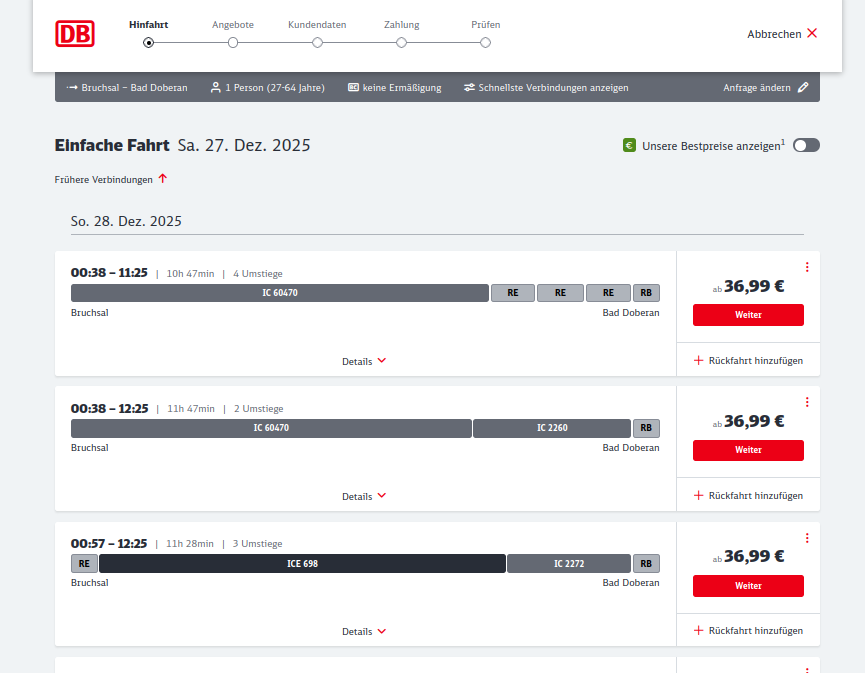
Task: Click the filter icon for Schnellste Verbindungen
Action: pyautogui.click(x=469, y=88)
